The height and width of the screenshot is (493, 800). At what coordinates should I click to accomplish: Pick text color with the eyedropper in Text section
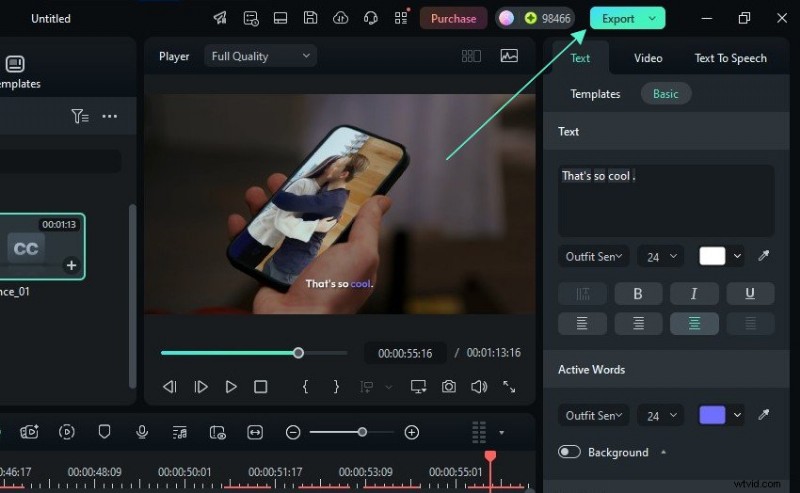click(x=763, y=256)
